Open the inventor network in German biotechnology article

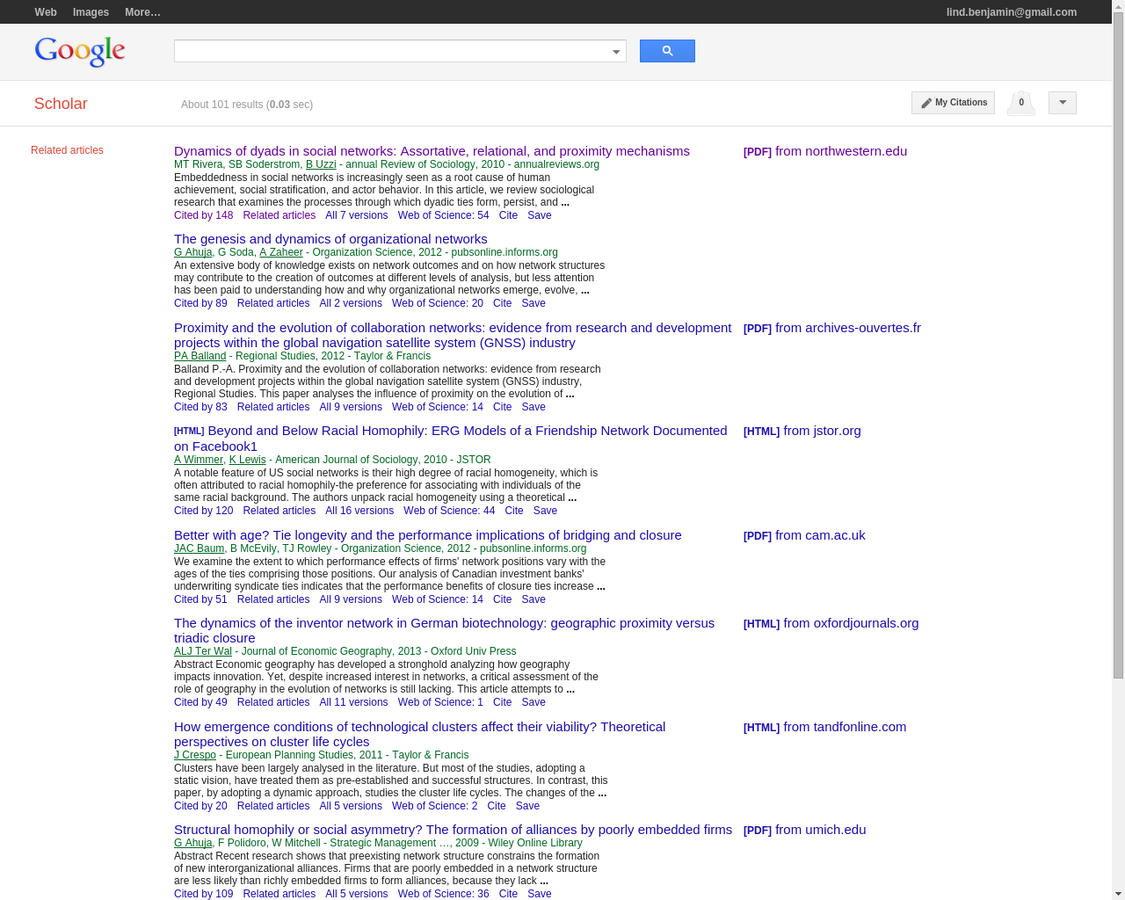444,631
